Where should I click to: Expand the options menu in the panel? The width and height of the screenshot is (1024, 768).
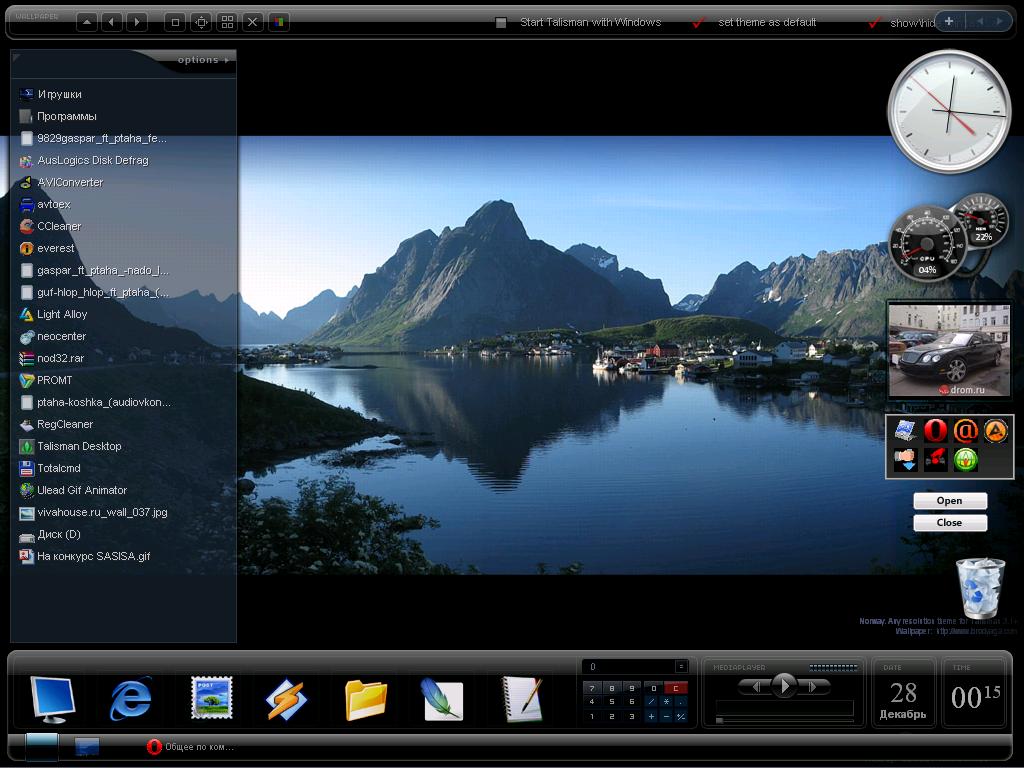[203, 60]
